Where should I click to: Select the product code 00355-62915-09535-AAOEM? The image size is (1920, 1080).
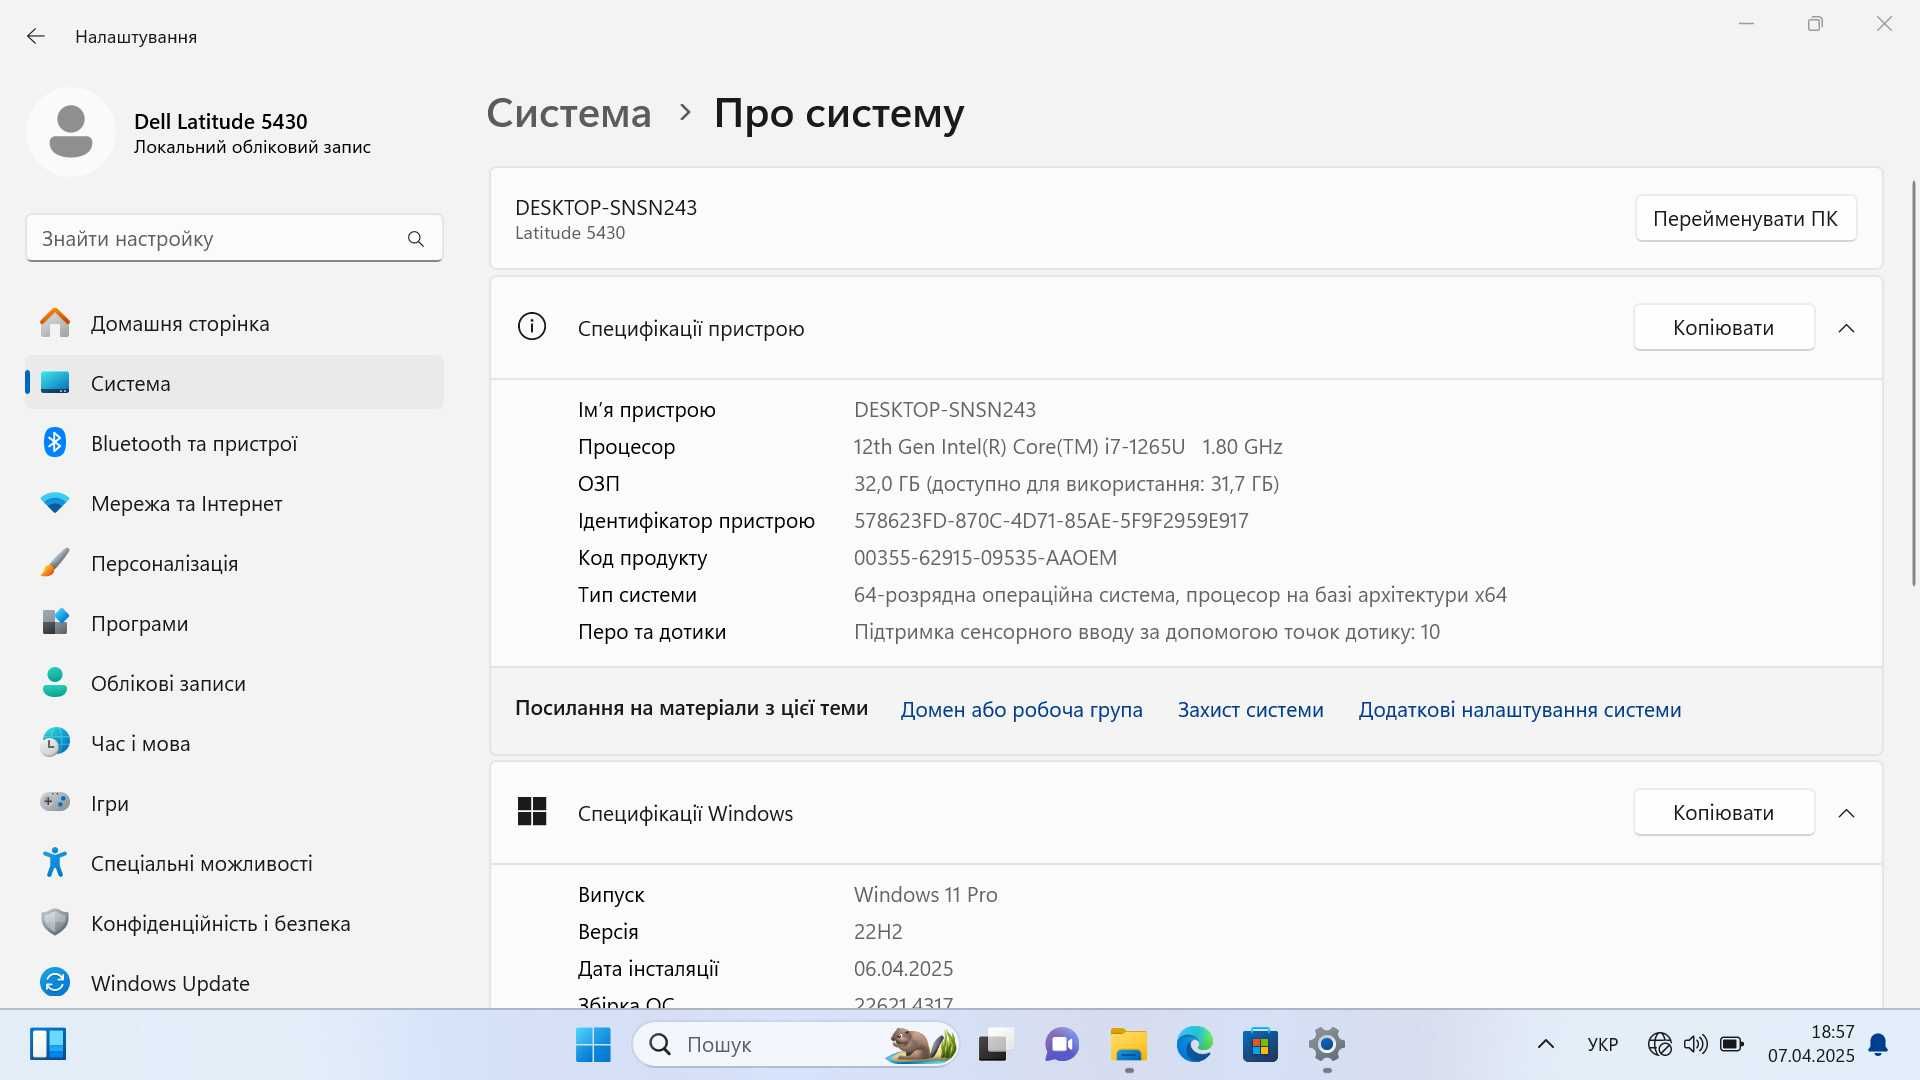[x=985, y=558]
